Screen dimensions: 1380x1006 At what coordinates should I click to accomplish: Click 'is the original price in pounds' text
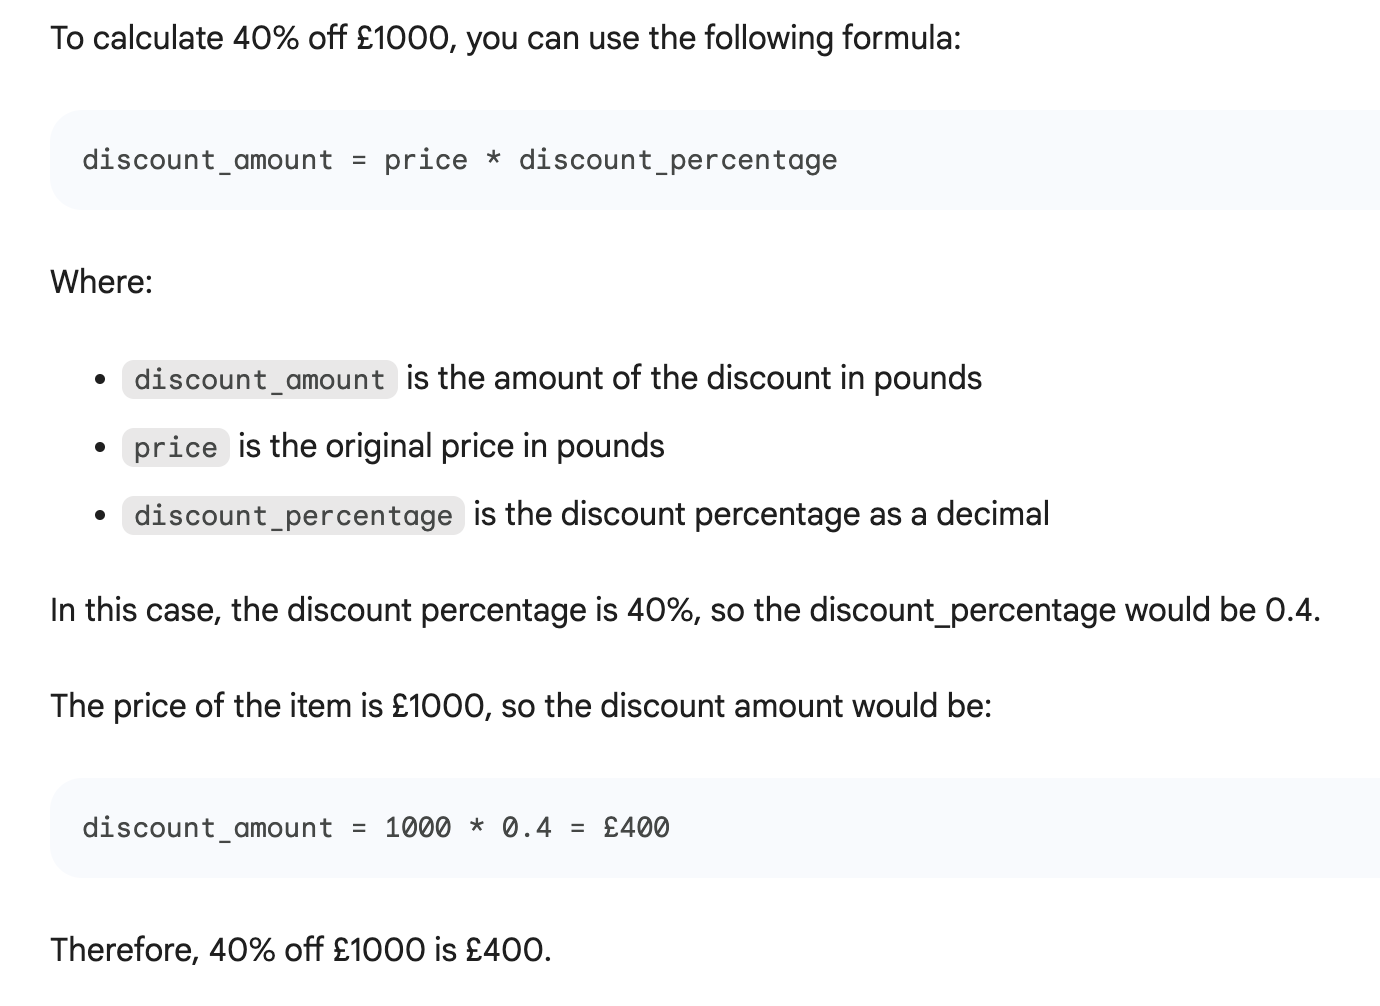tap(451, 446)
